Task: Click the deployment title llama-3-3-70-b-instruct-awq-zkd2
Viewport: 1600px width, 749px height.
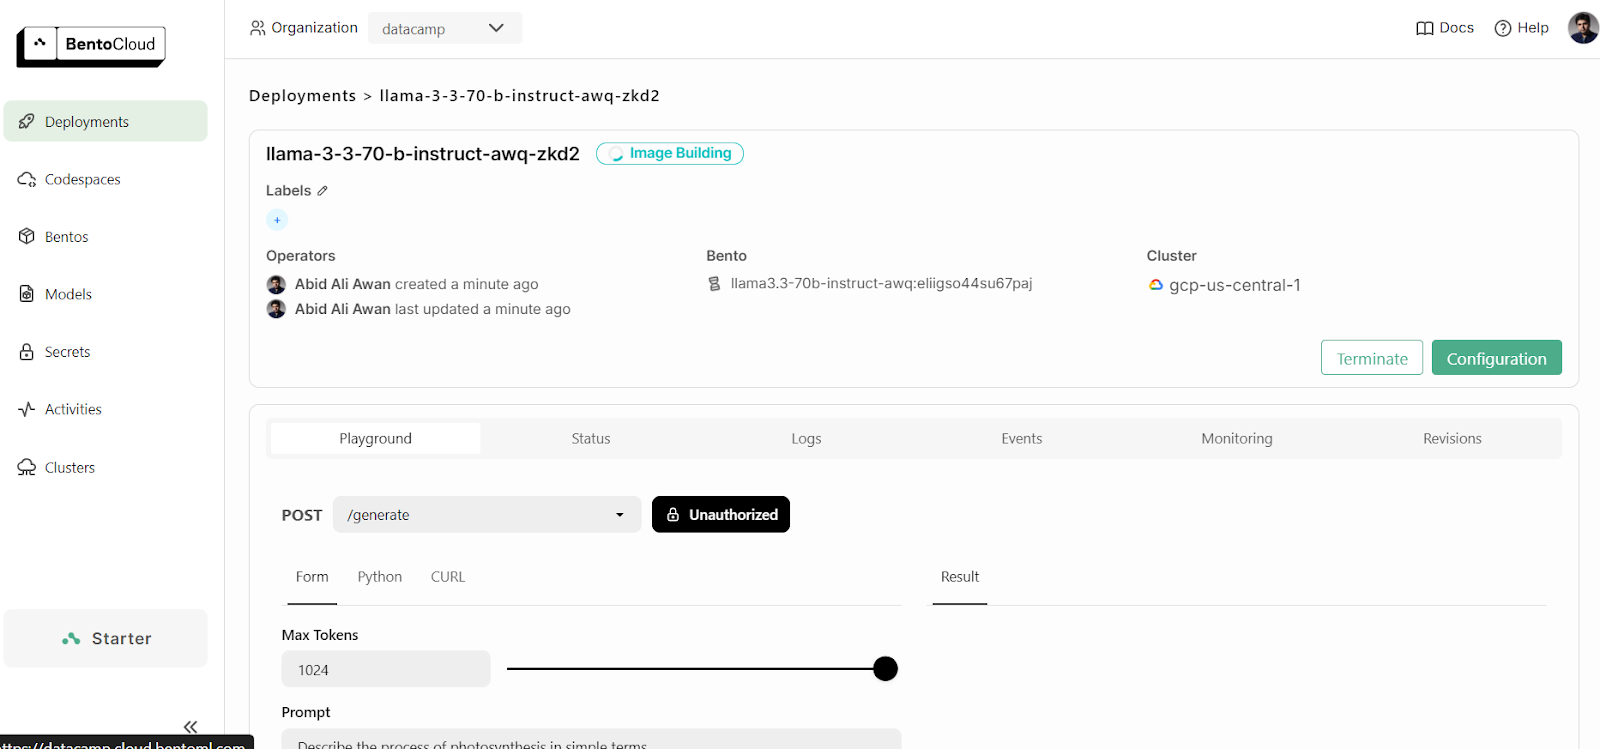Action: tap(423, 154)
